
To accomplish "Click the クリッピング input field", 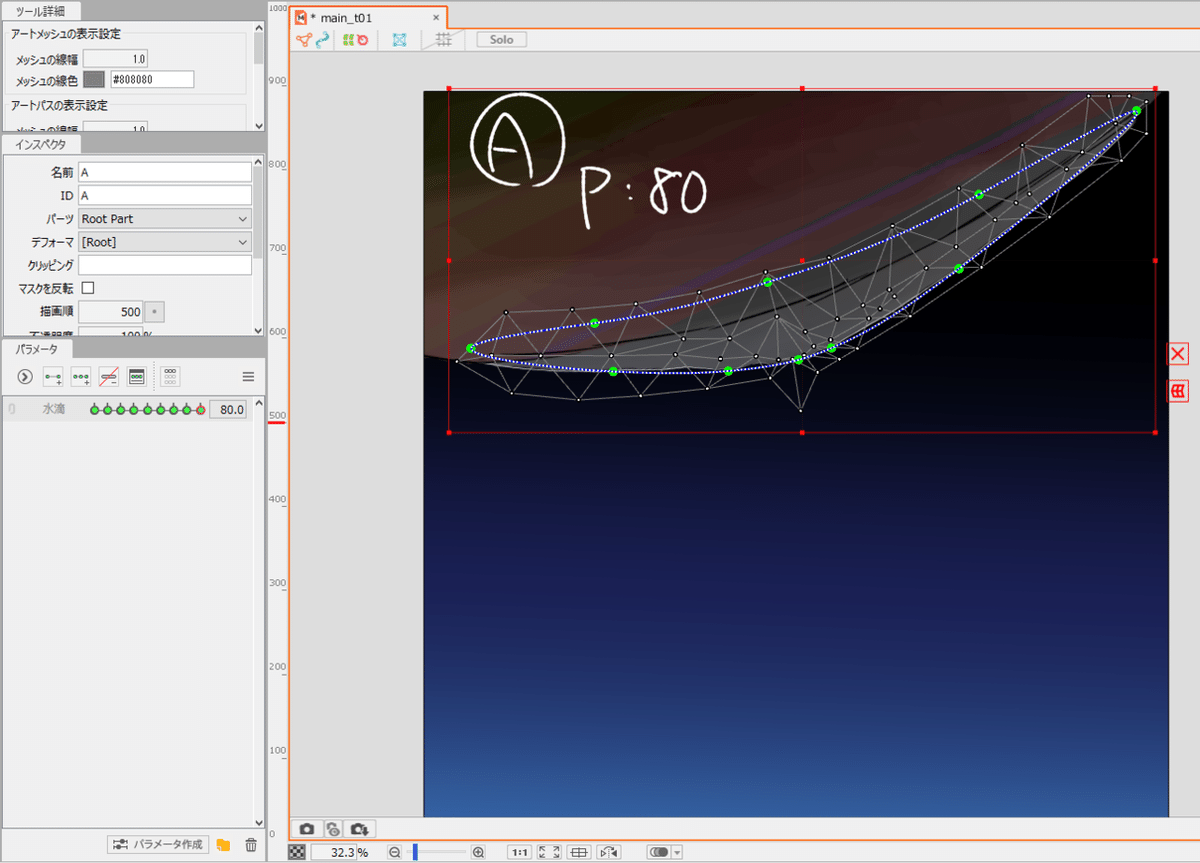I will (x=165, y=265).
